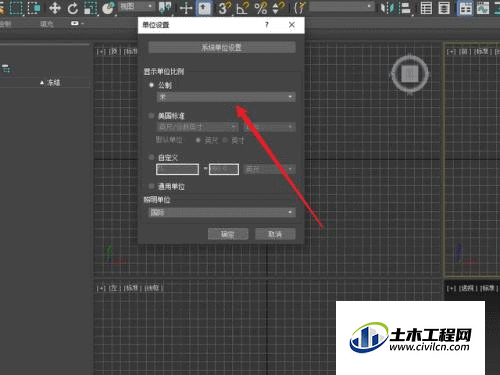Click the Use Pivot Point Center icon
This screenshot has width=500, height=375.
[165, 8]
